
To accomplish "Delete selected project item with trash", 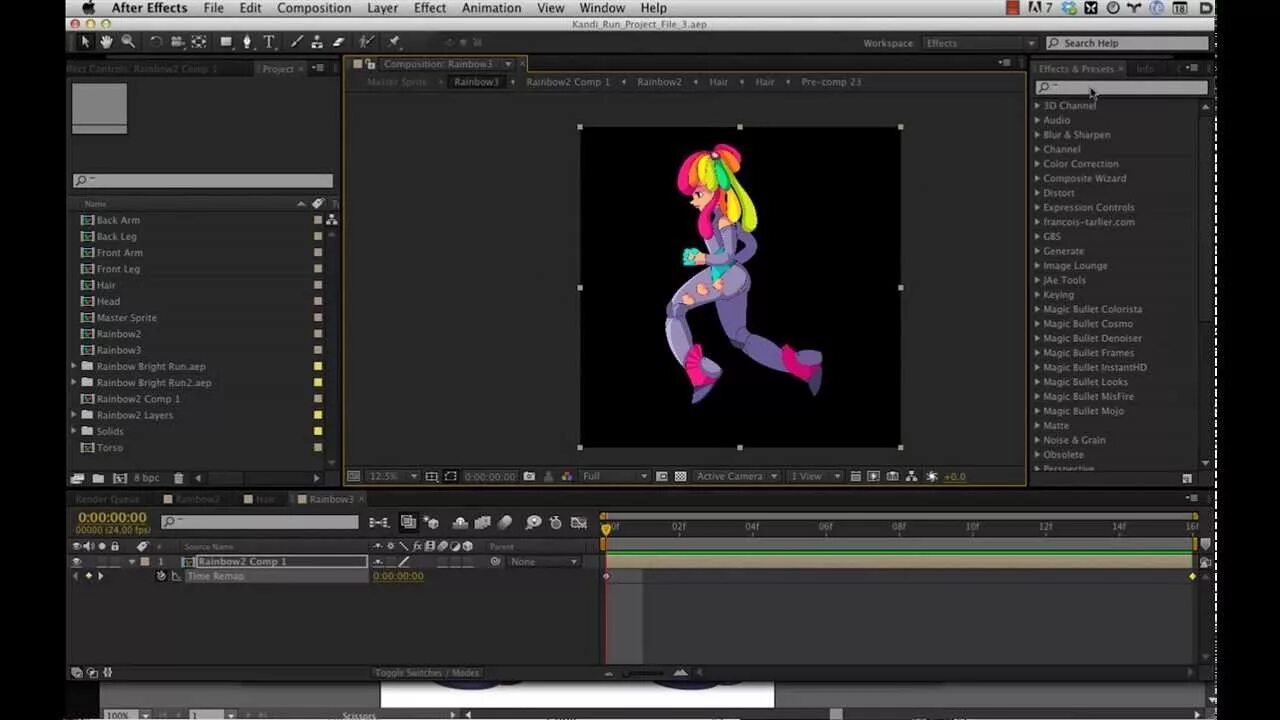I will 178,478.
